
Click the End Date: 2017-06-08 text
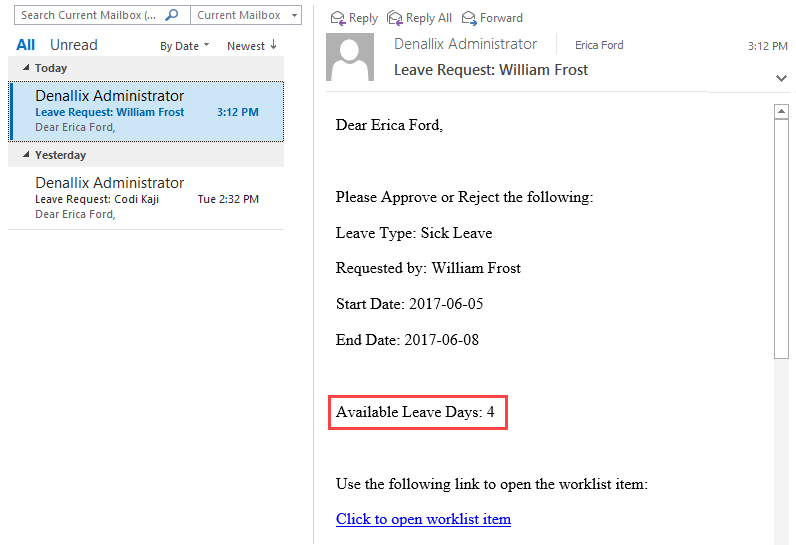coord(407,339)
